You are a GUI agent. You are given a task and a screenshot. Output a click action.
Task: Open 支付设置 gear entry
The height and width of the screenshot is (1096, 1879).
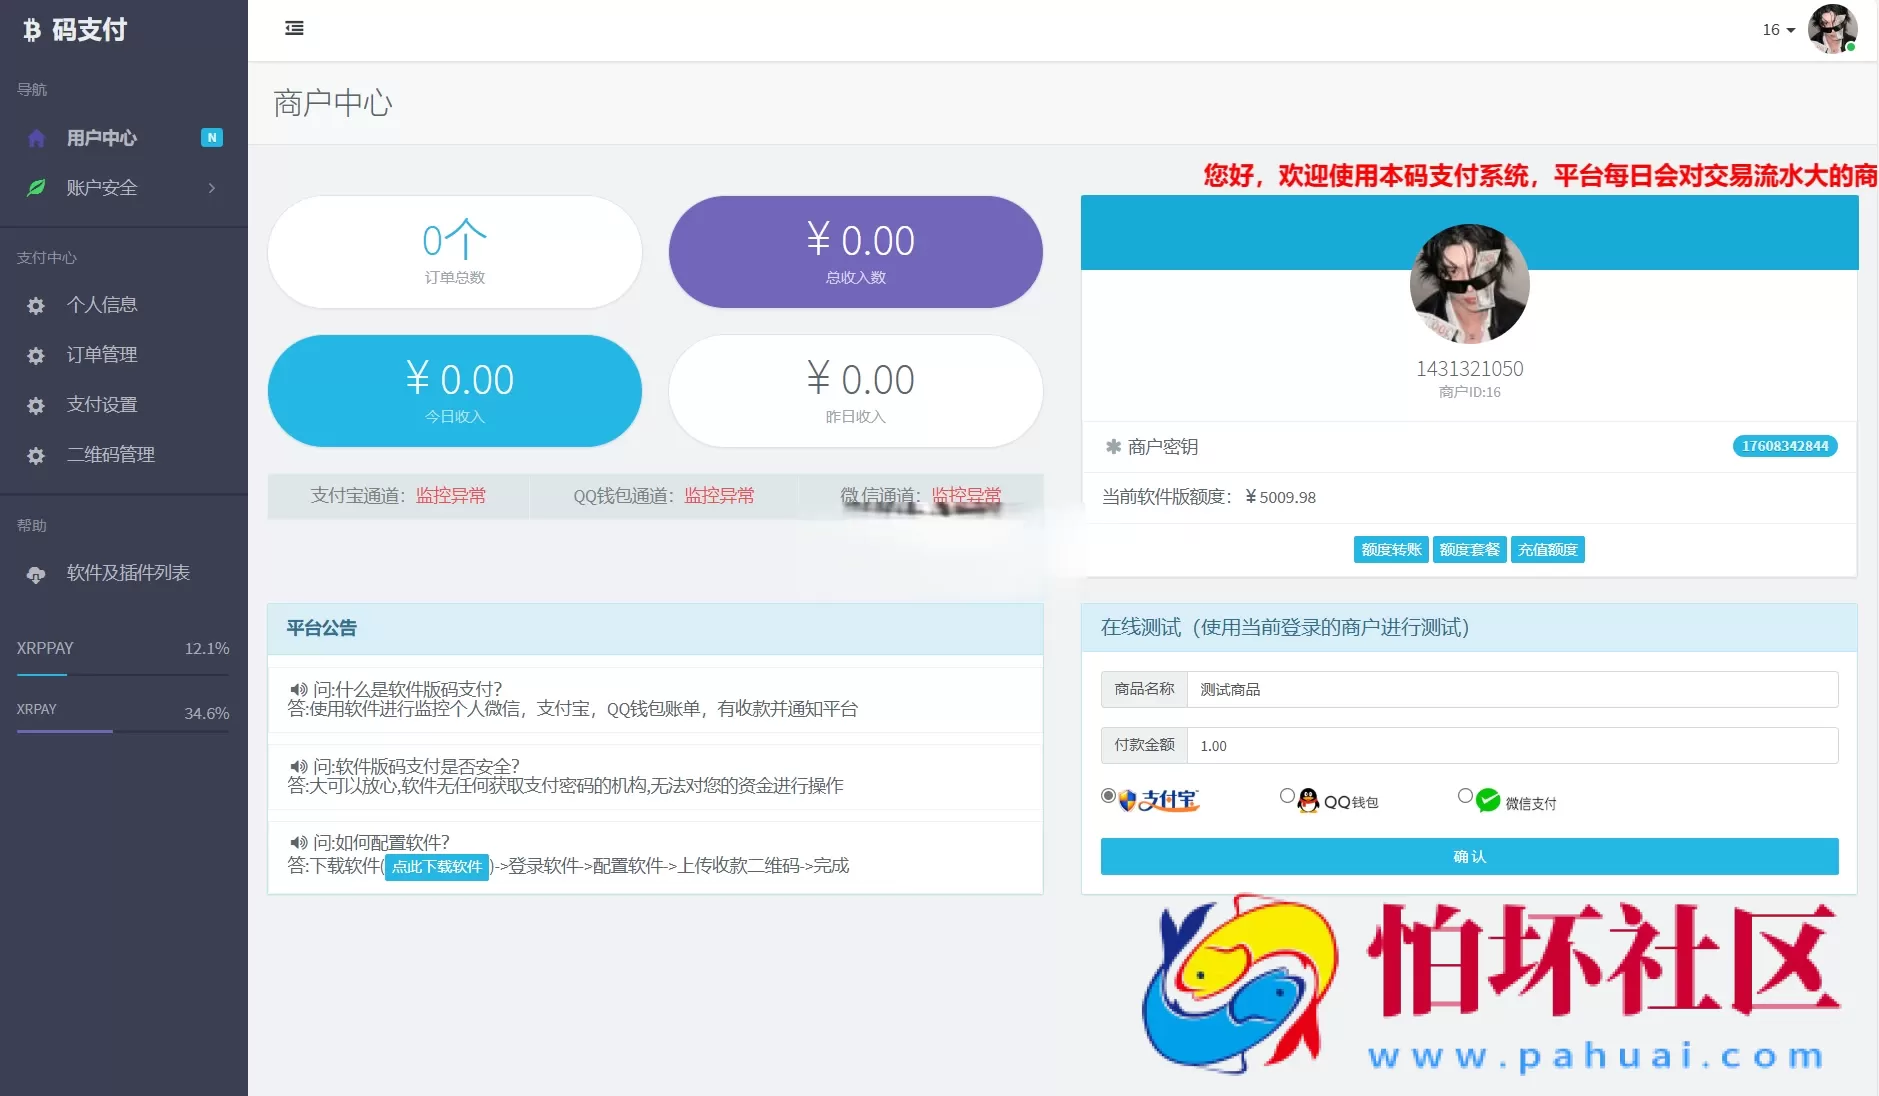click(x=103, y=405)
